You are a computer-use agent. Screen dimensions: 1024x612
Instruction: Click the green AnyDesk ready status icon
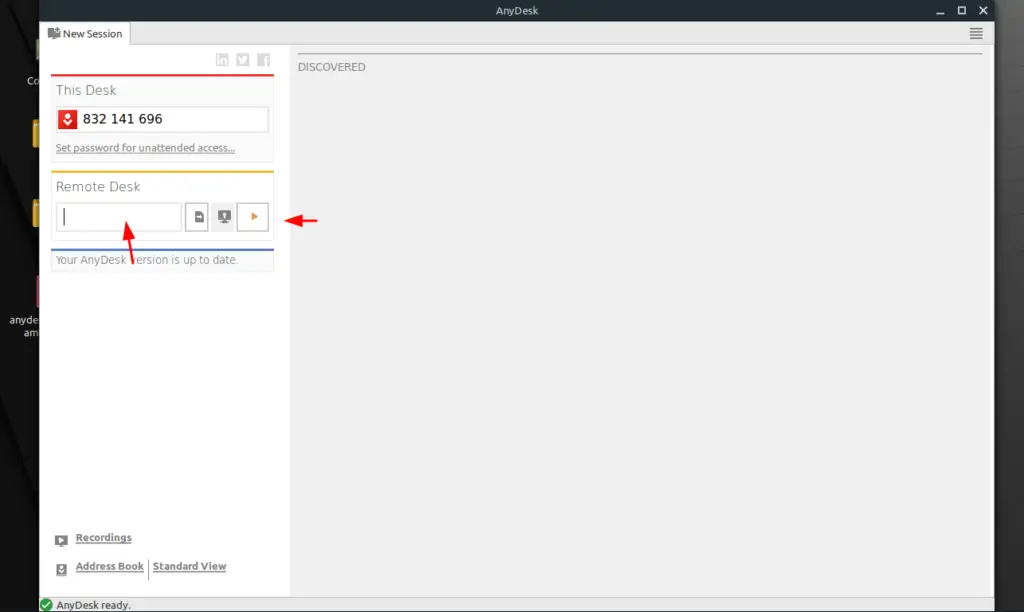point(46,605)
